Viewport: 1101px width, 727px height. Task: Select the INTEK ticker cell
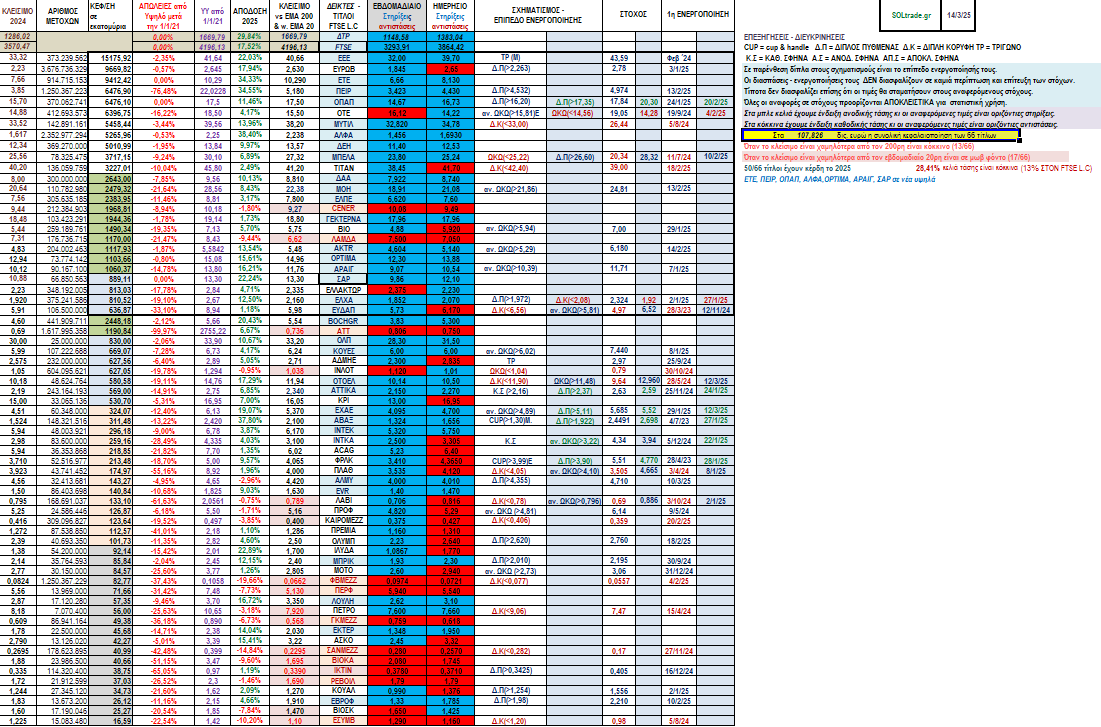pyautogui.click(x=344, y=431)
